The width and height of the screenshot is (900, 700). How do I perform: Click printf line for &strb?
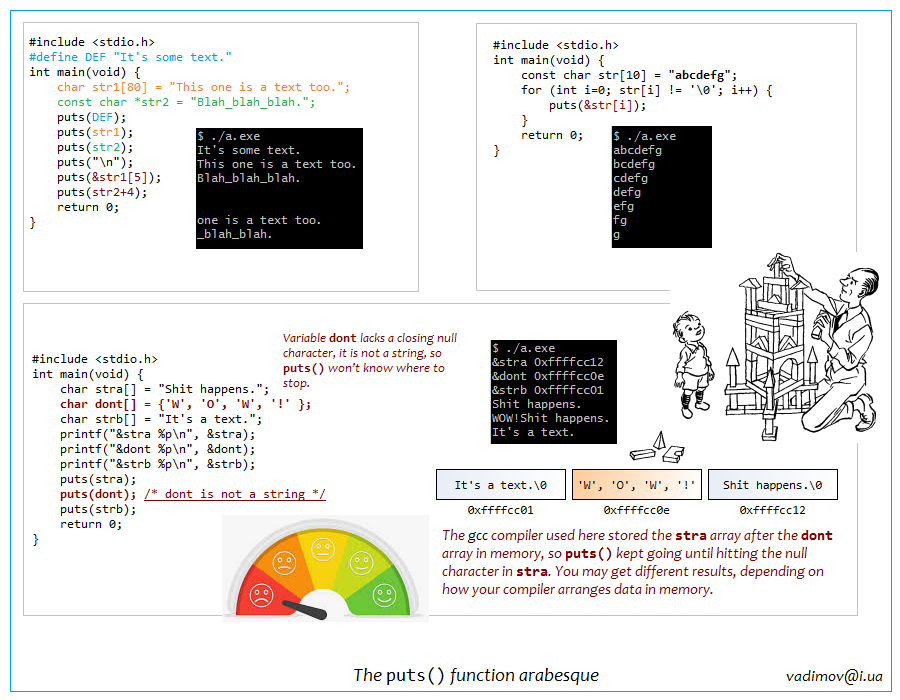point(157,464)
